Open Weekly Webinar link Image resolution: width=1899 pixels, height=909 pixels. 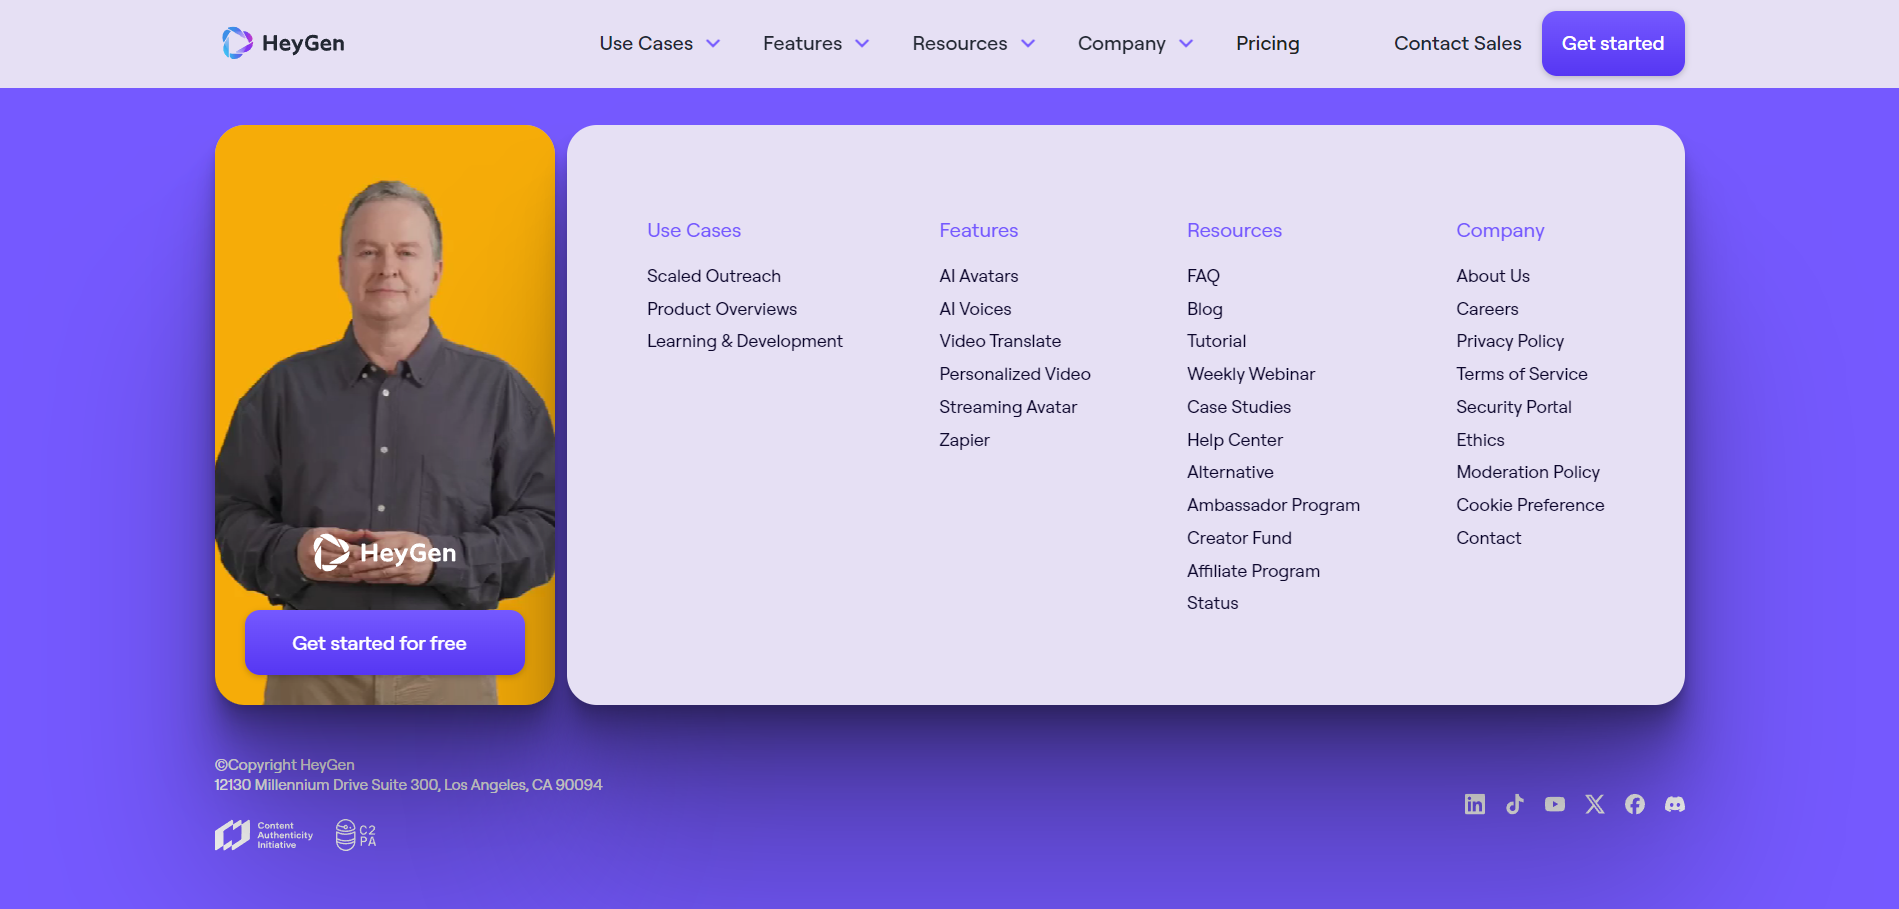click(1251, 374)
